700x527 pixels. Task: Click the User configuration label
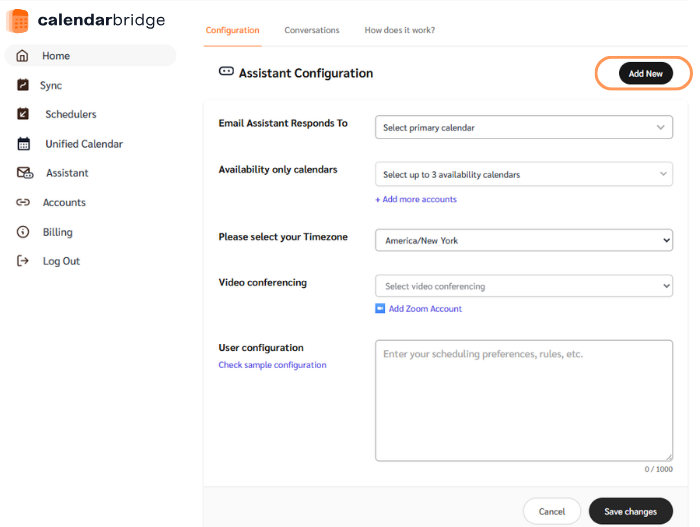tap(261, 348)
